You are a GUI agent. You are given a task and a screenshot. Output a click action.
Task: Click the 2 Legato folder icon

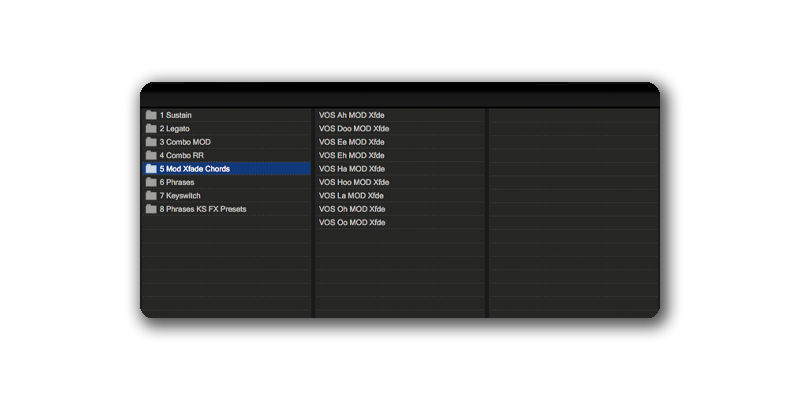151,129
